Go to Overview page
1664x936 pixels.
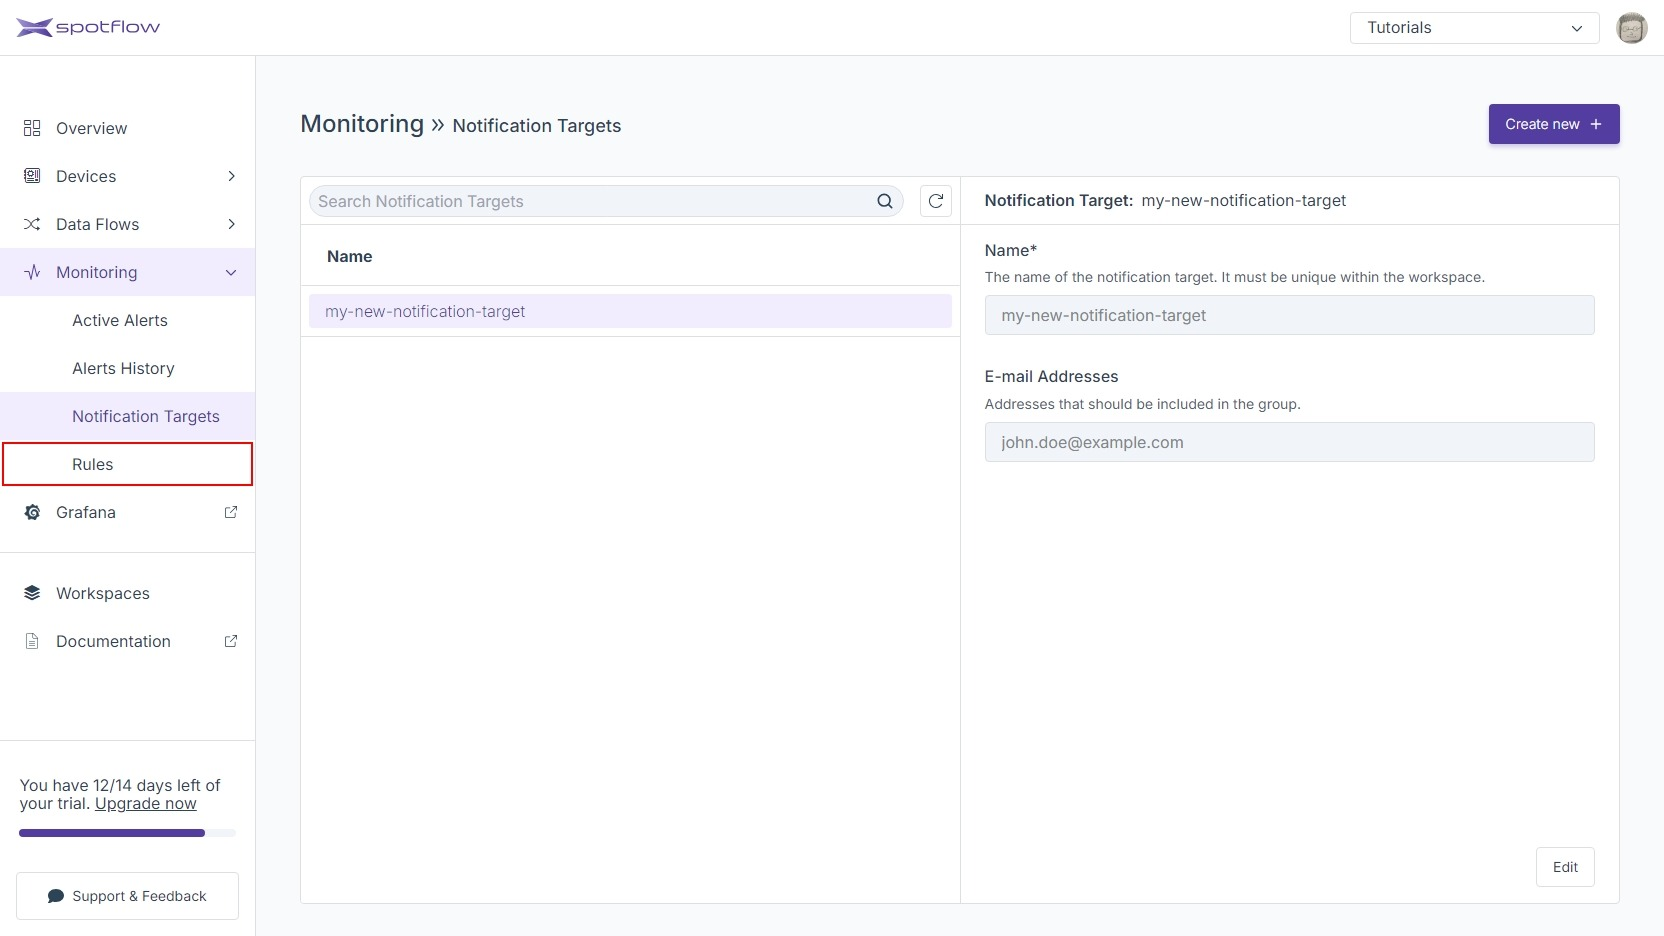(128, 128)
